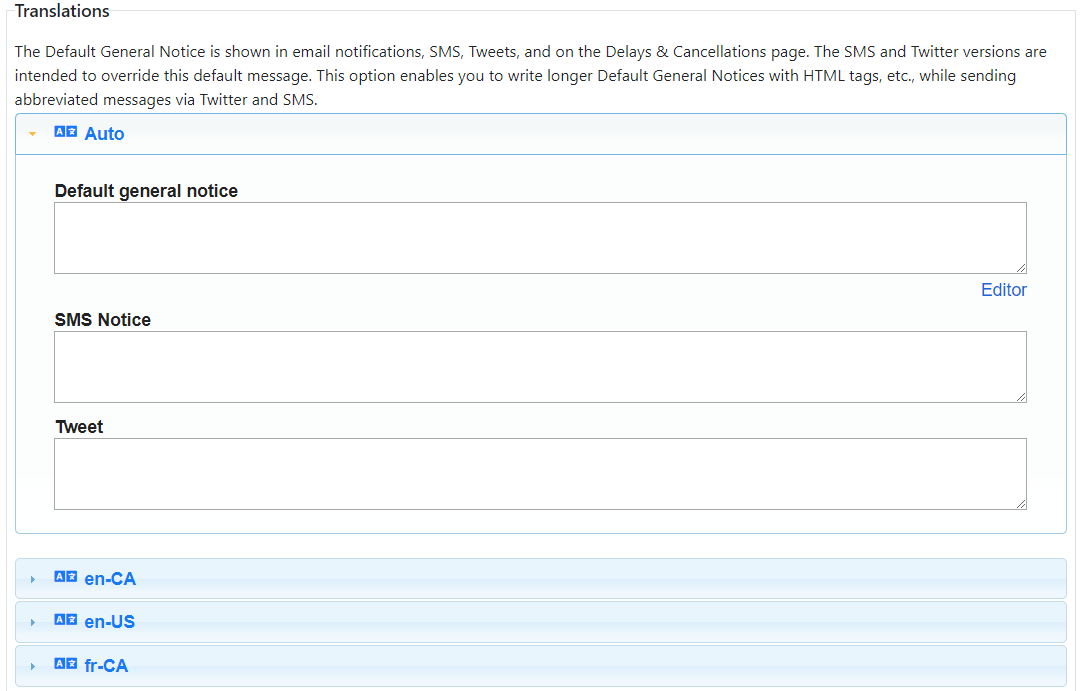The image size is (1081, 691).
Task: Open the en-US translation header label
Action: point(109,622)
